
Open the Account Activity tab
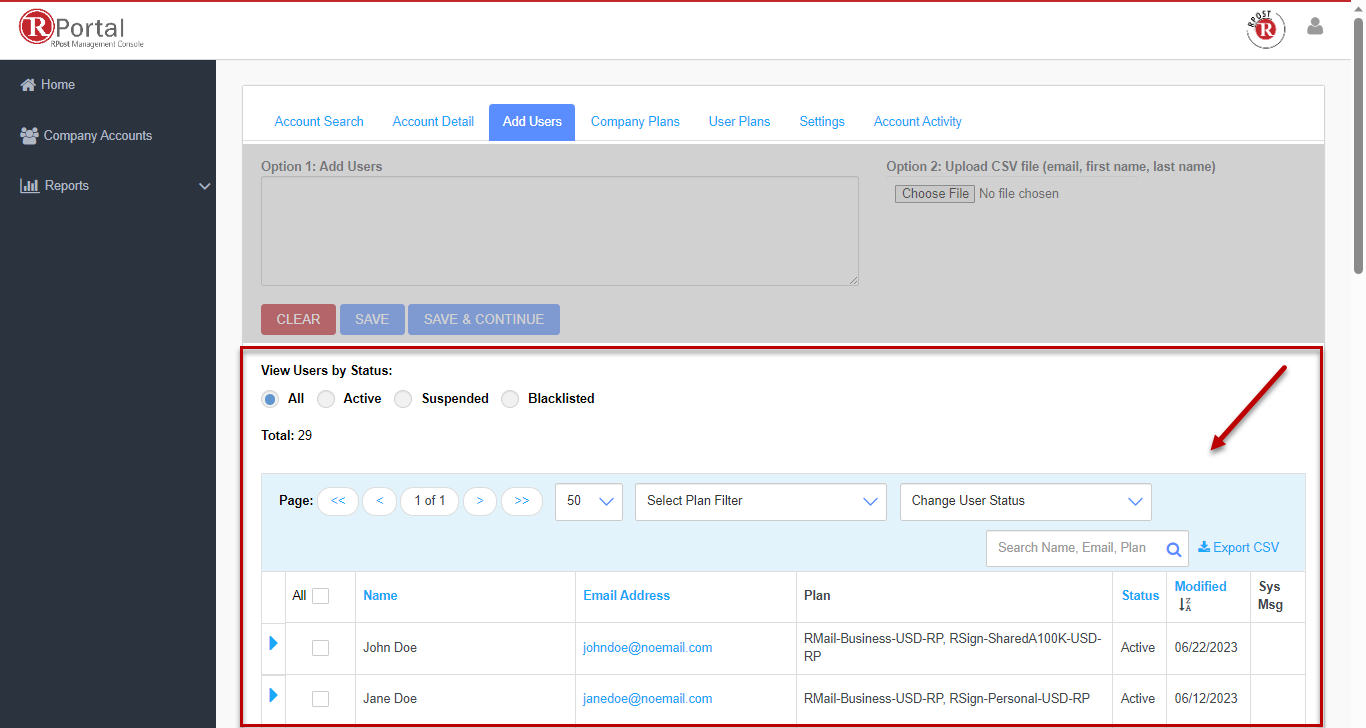(917, 122)
